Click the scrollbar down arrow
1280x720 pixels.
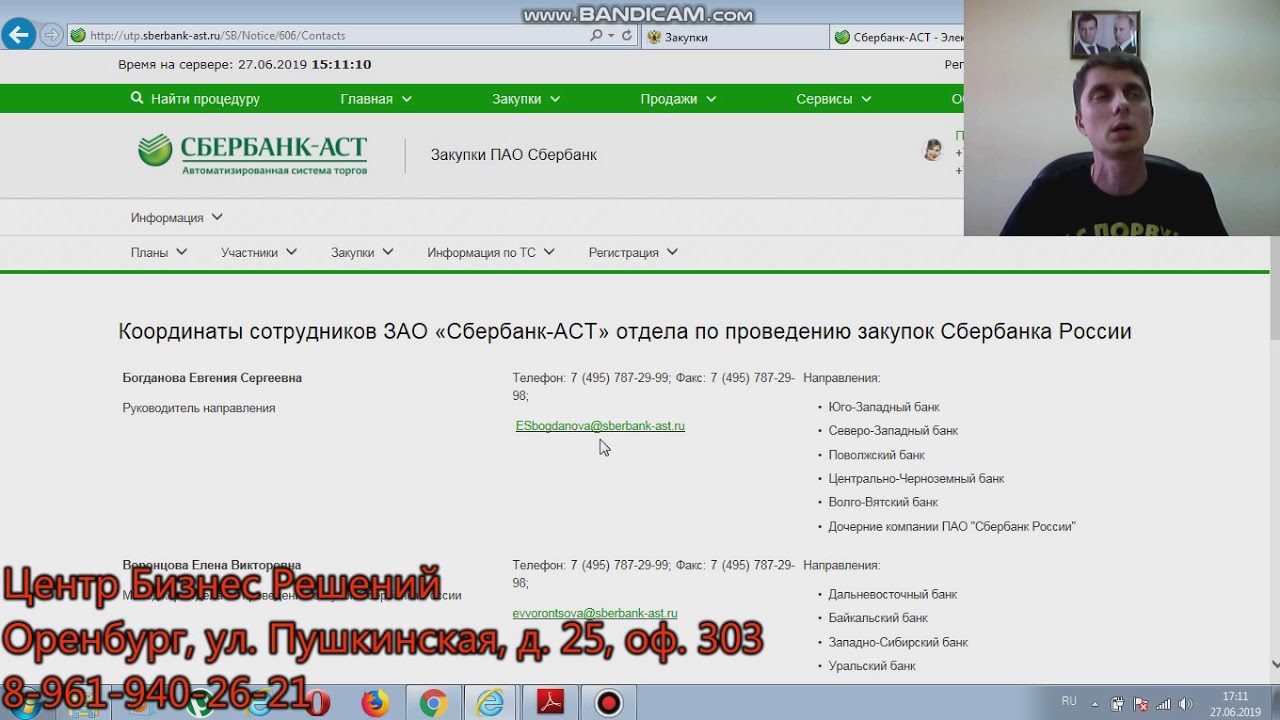[x=1274, y=663]
